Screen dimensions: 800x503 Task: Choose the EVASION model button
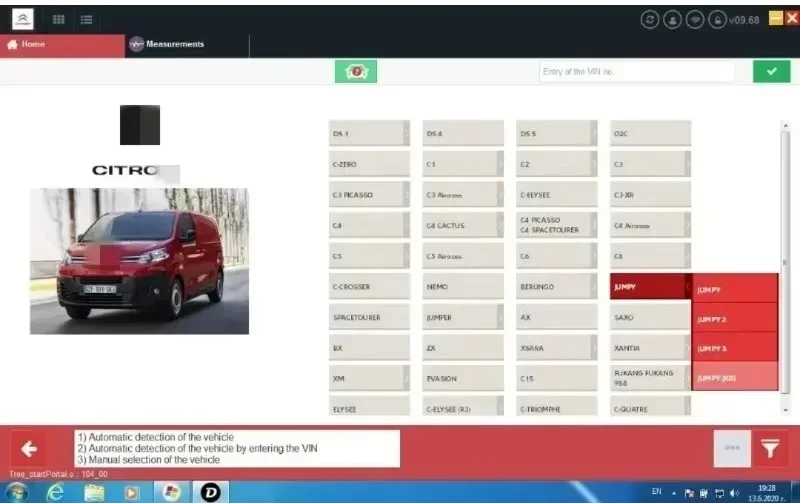pos(463,379)
